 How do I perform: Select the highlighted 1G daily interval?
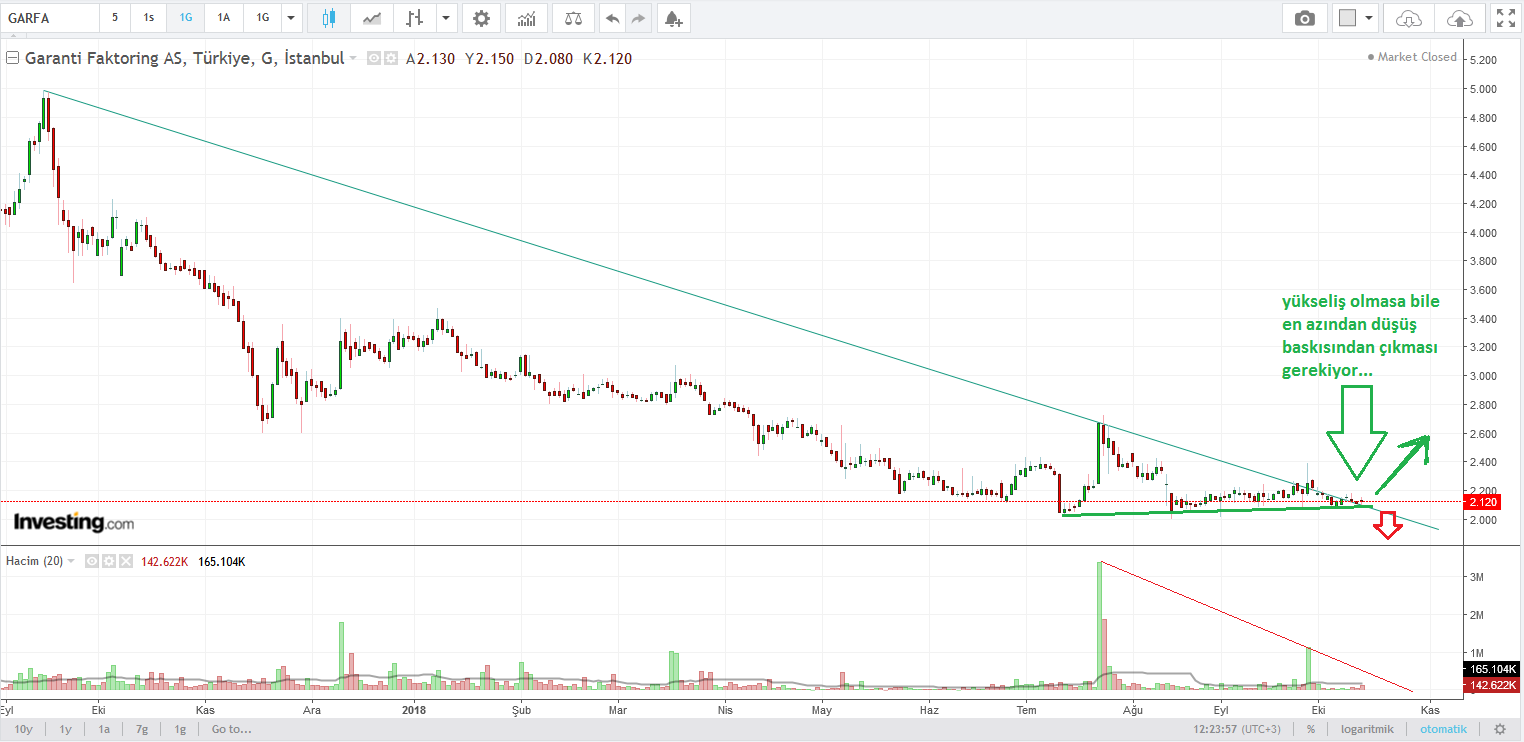(185, 17)
